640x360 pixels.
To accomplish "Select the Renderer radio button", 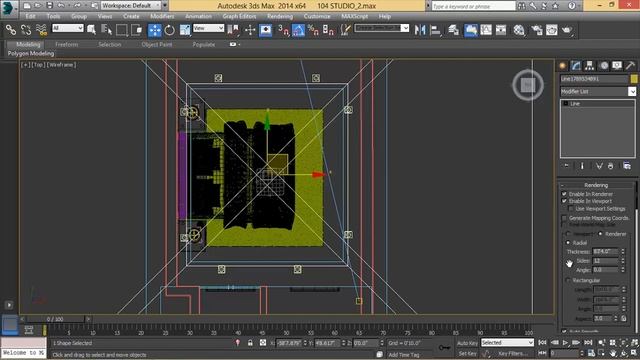I will [600, 234].
